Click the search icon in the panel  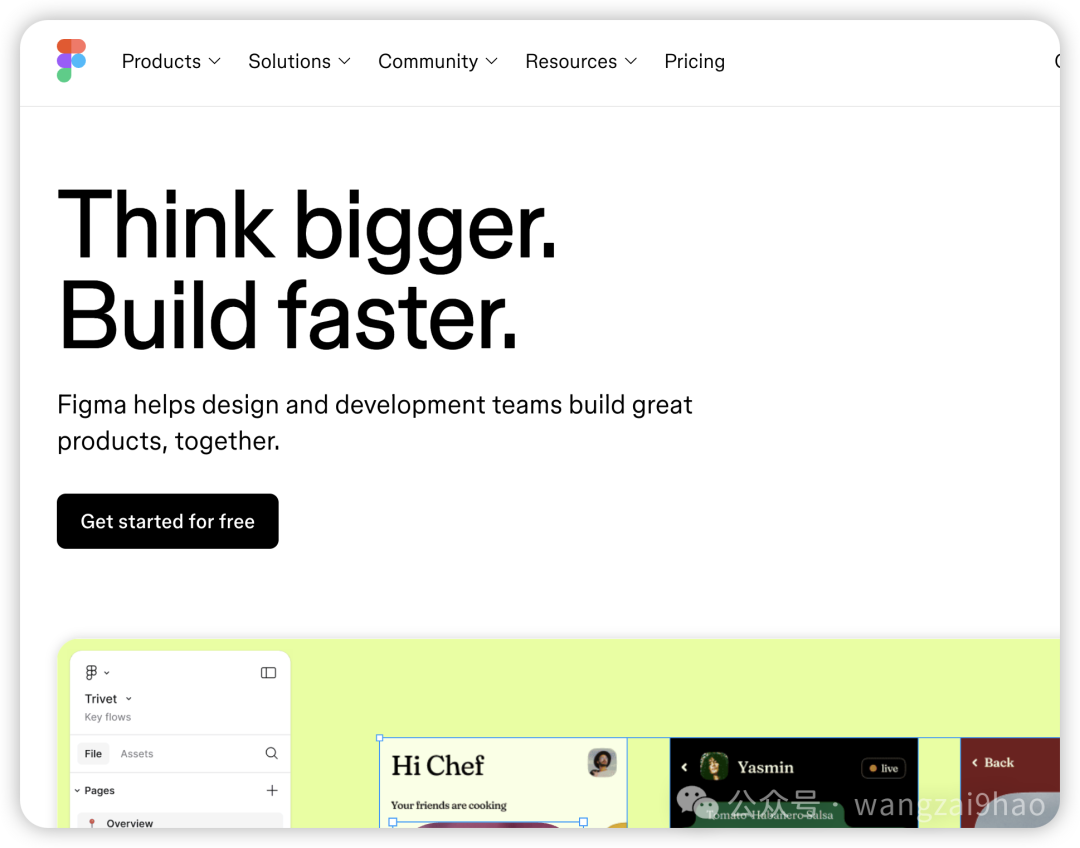click(x=271, y=753)
